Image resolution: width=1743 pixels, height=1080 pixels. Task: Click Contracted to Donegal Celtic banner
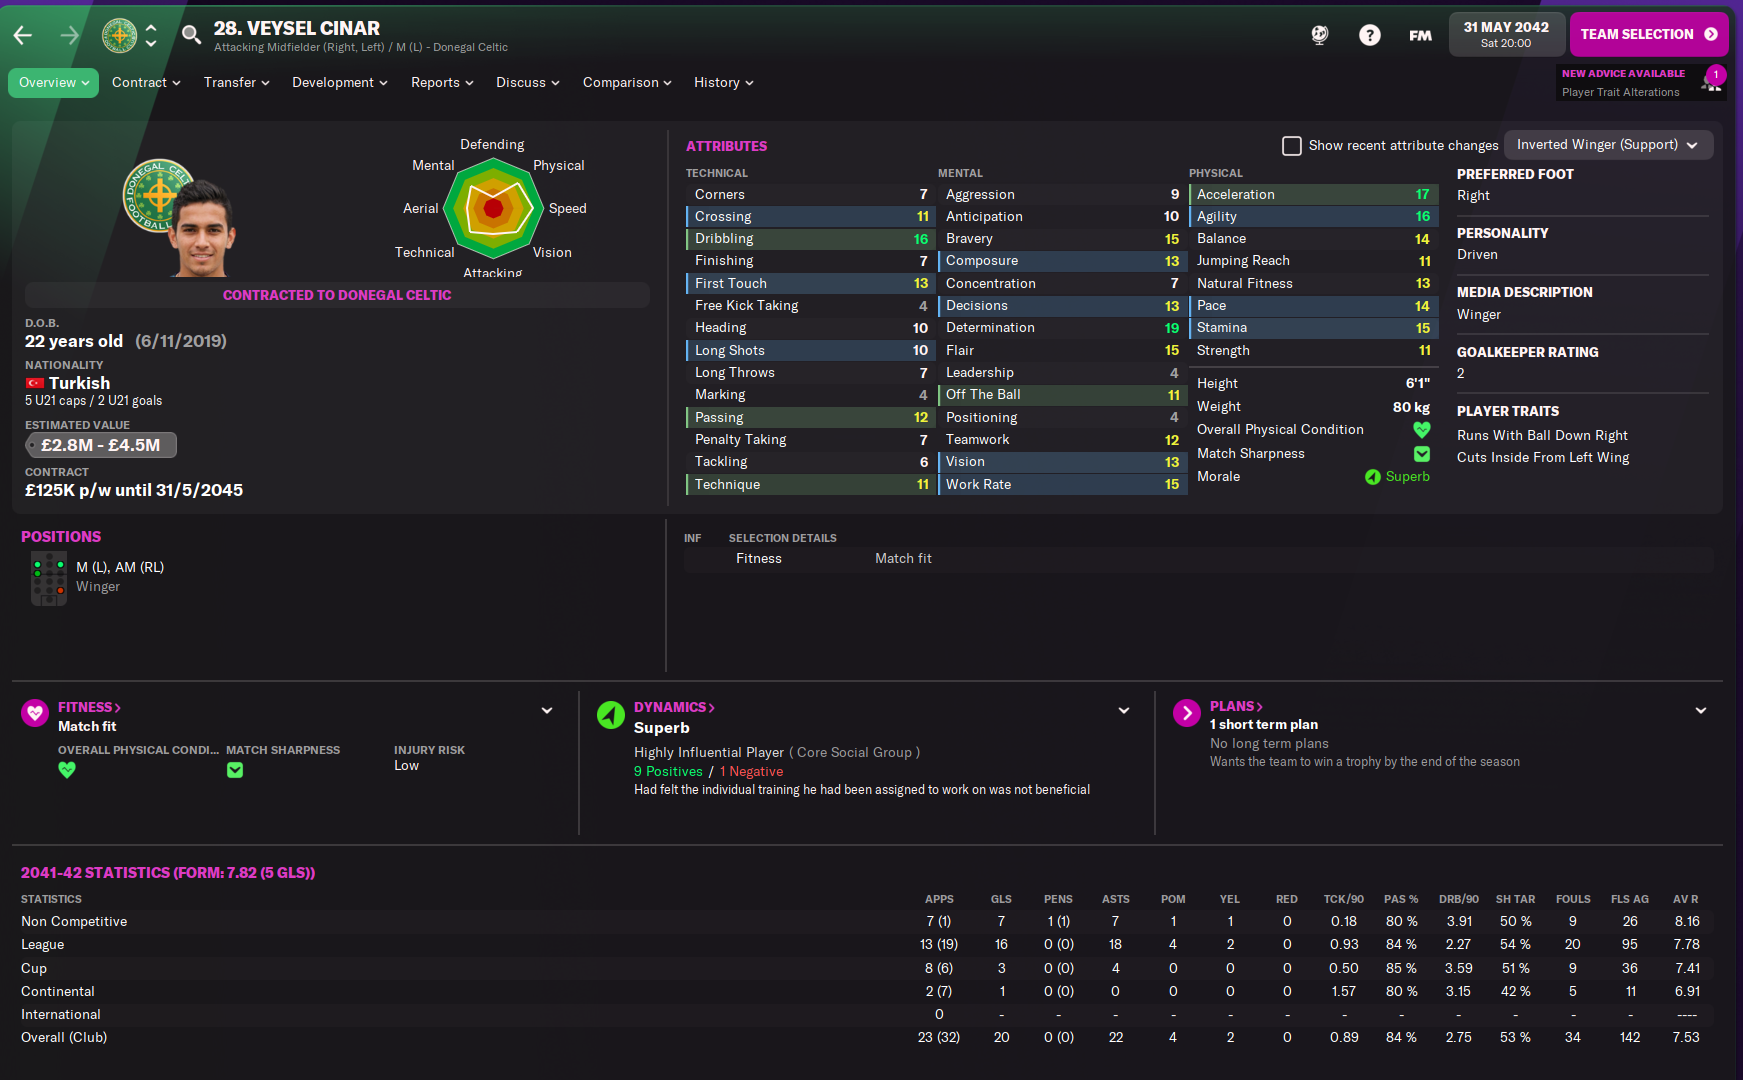pyautogui.click(x=337, y=295)
